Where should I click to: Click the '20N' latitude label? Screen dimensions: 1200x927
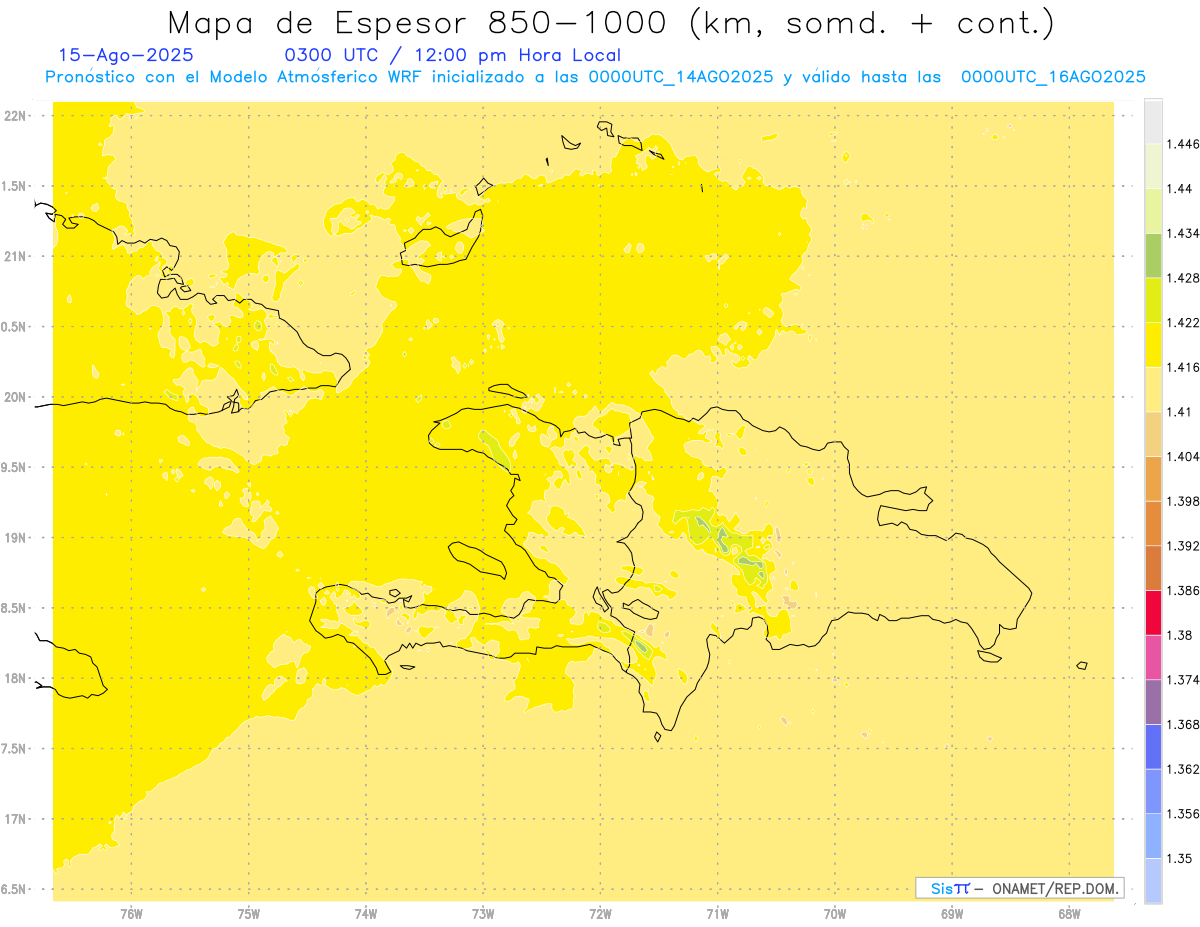pyautogui.click(x=15, y=397)
